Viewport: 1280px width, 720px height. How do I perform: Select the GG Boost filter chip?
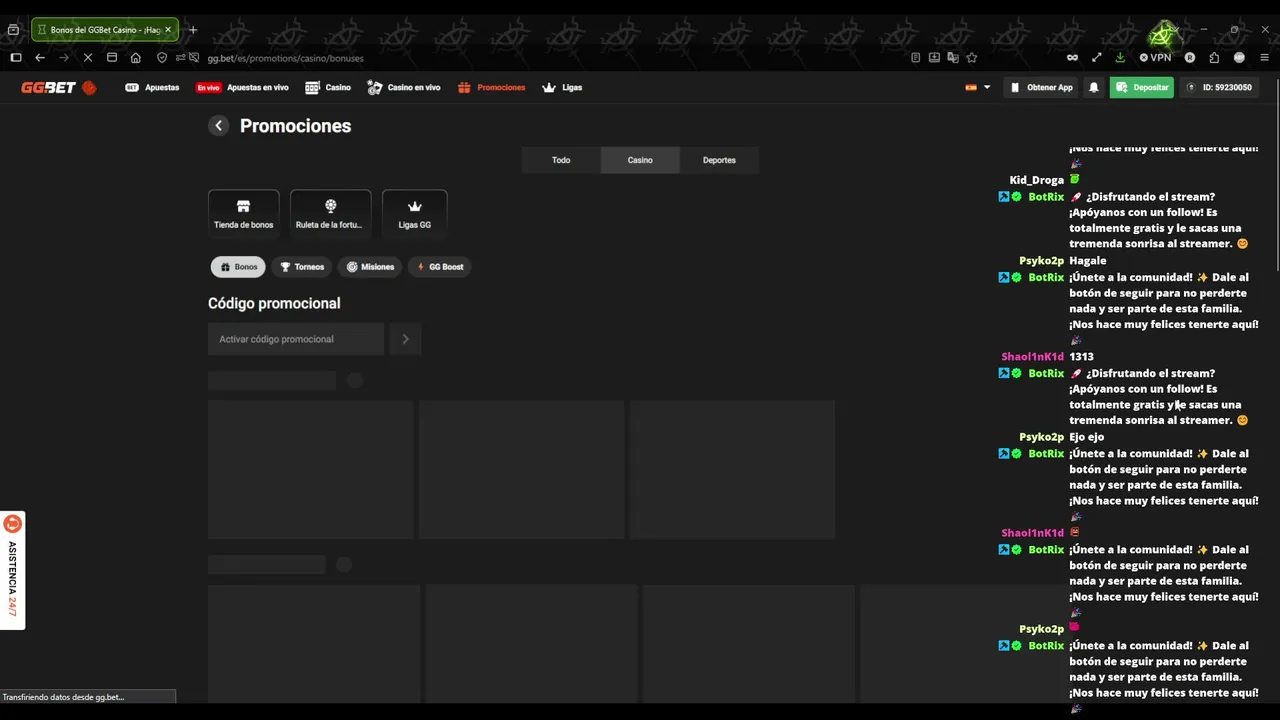coord(440,267)
